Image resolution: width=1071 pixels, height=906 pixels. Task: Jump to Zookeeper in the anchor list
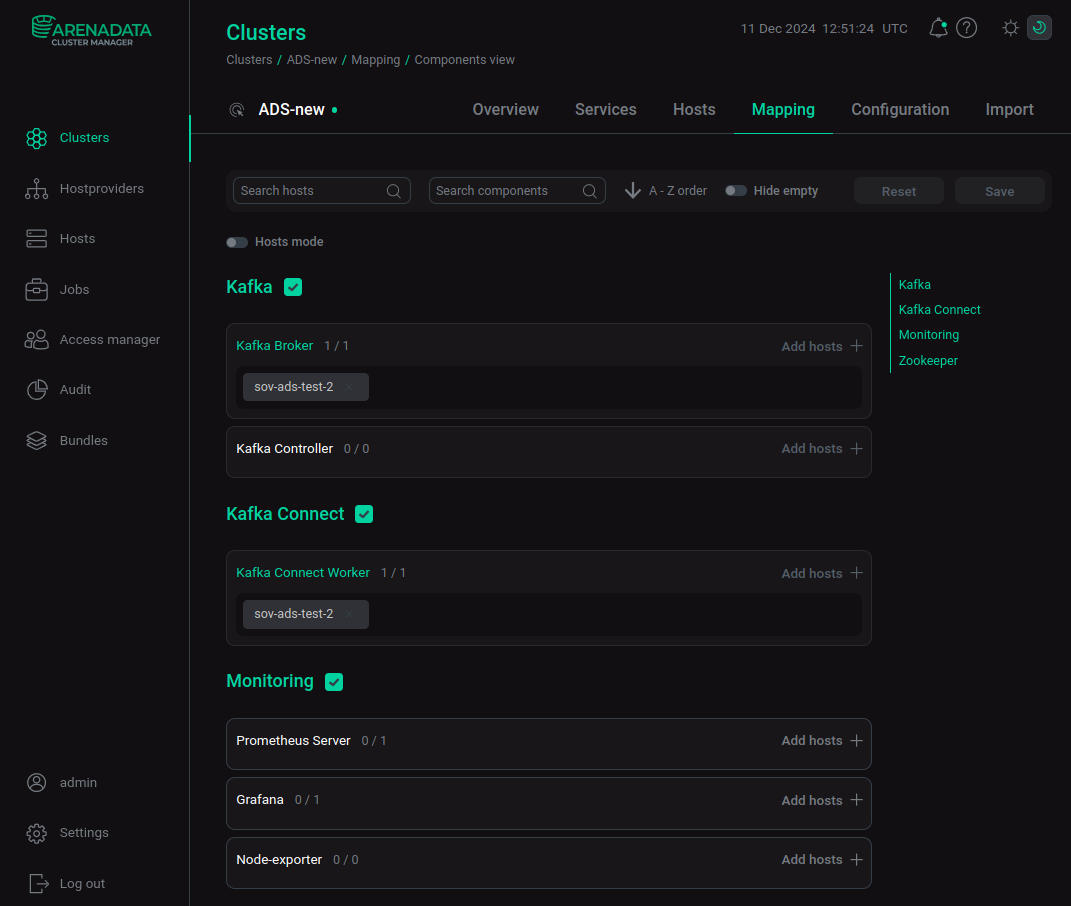(x=928, y=361)
